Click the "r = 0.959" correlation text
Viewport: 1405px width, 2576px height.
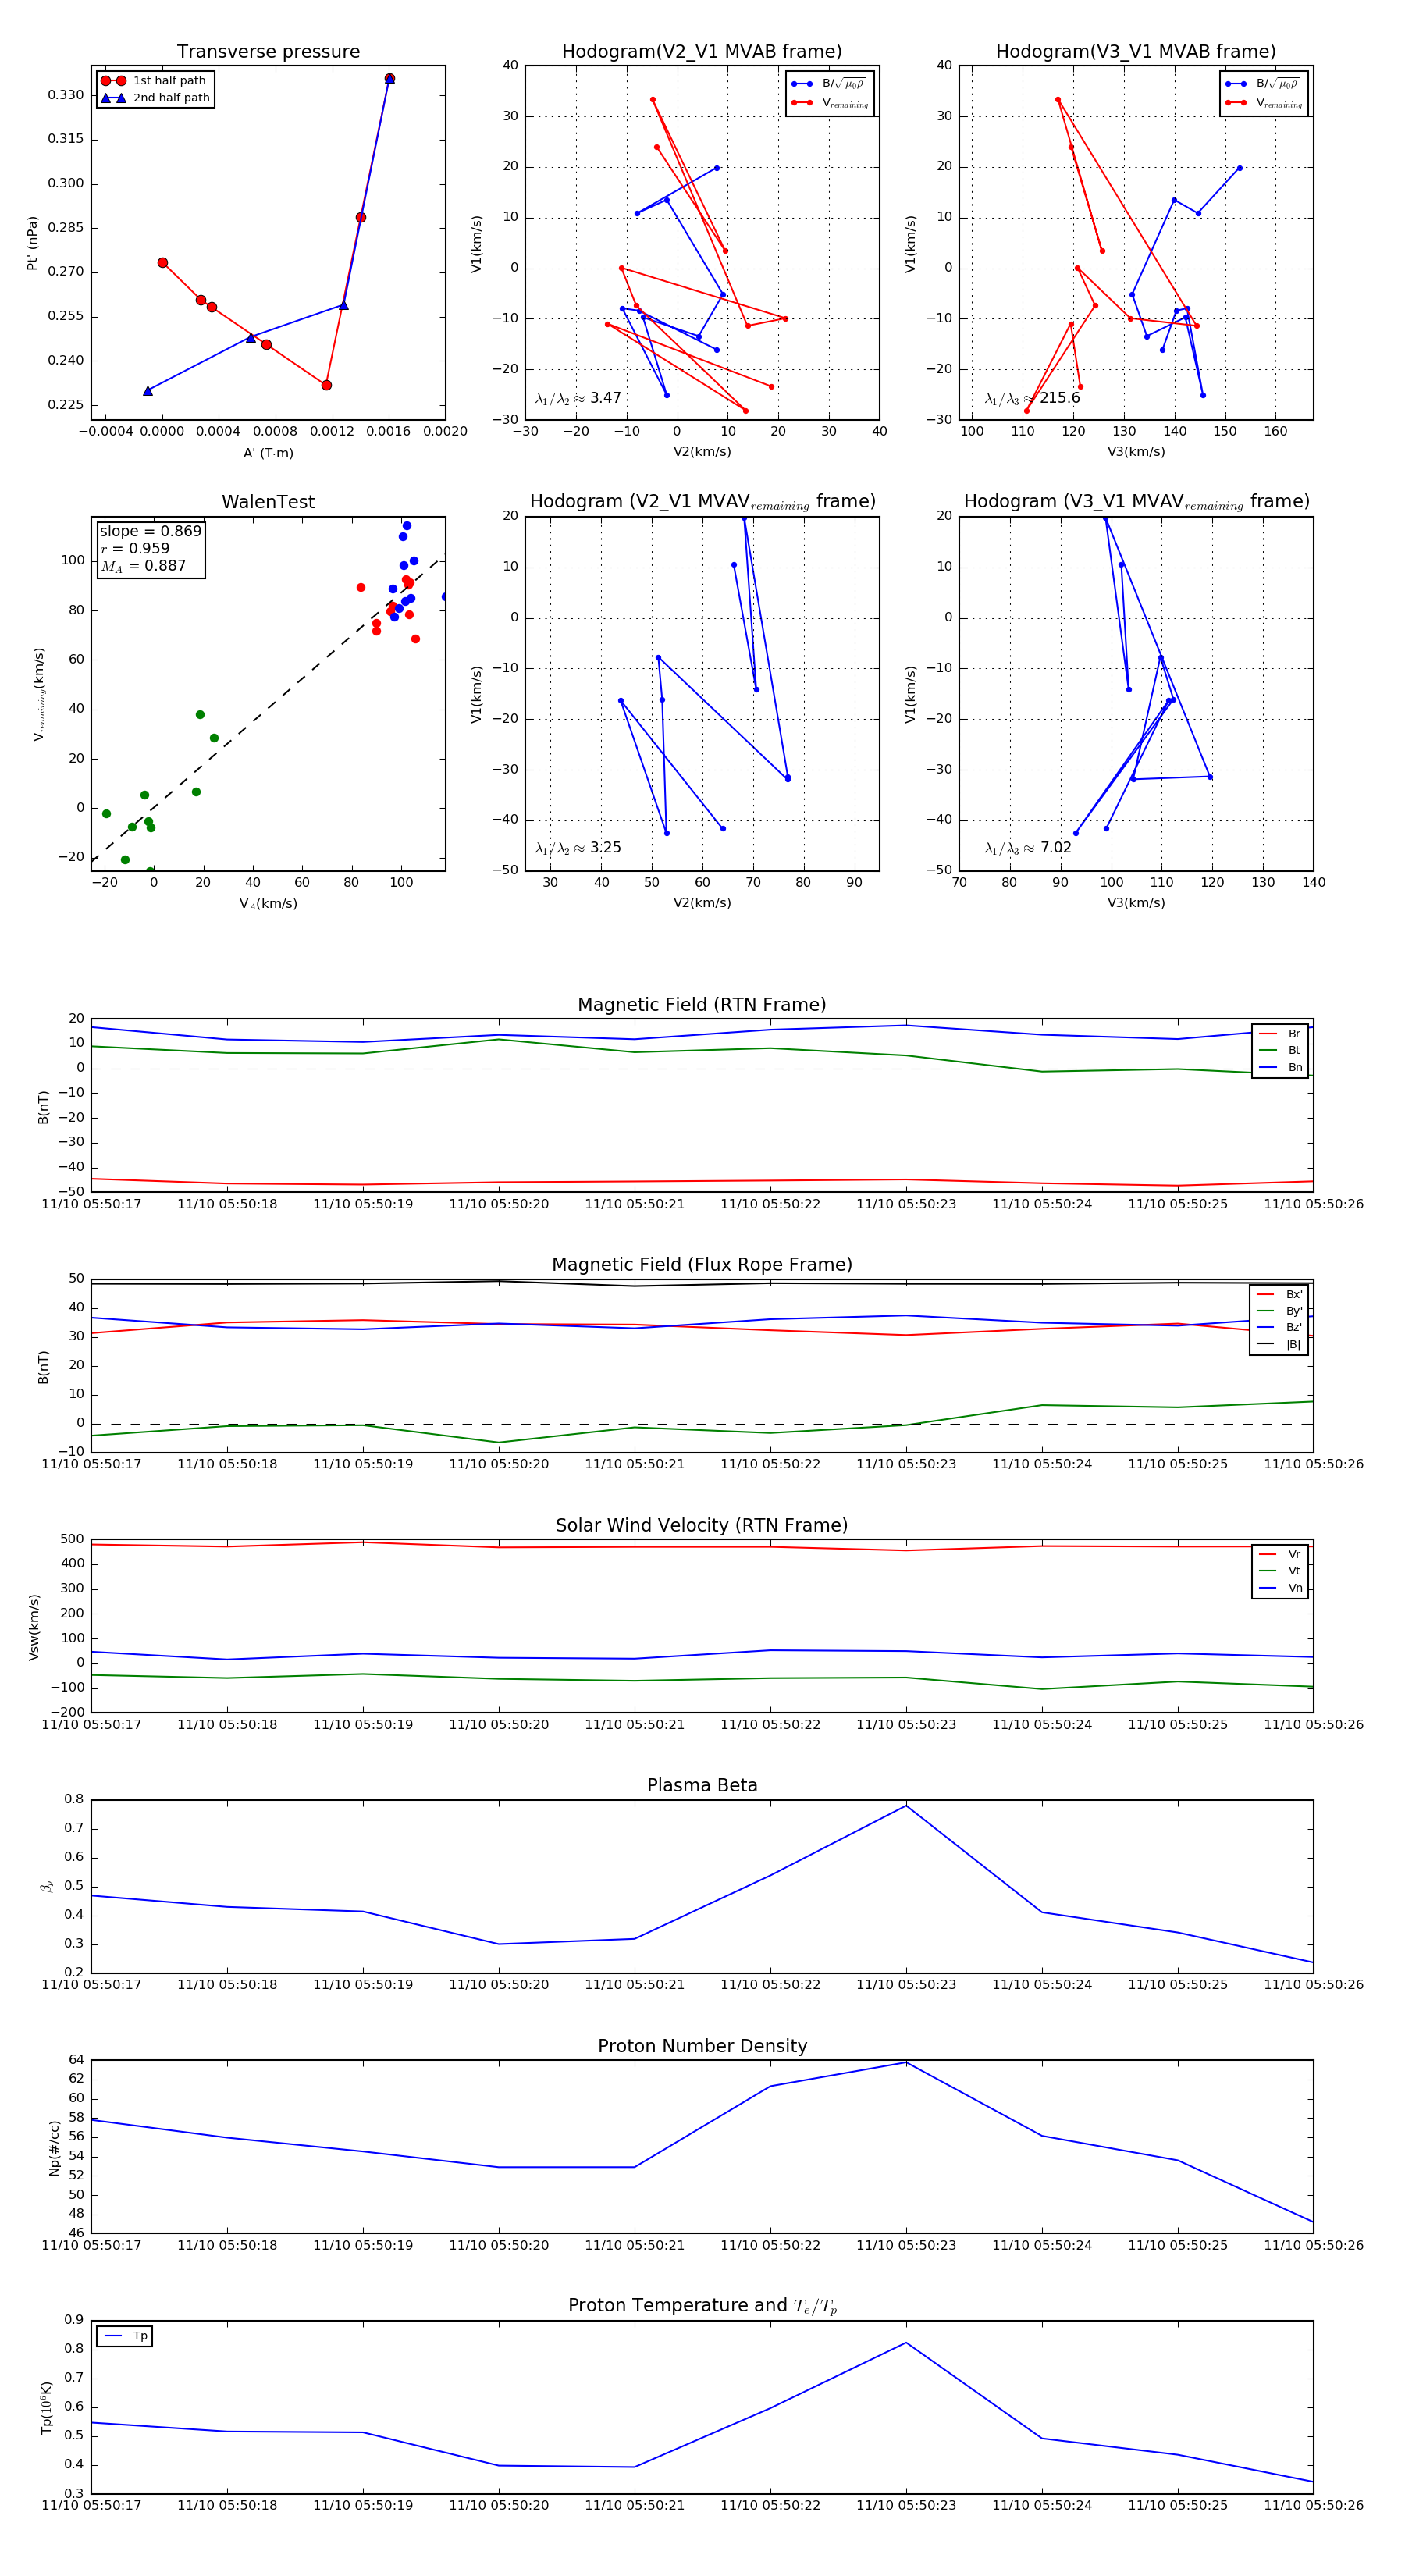[135, 548]
